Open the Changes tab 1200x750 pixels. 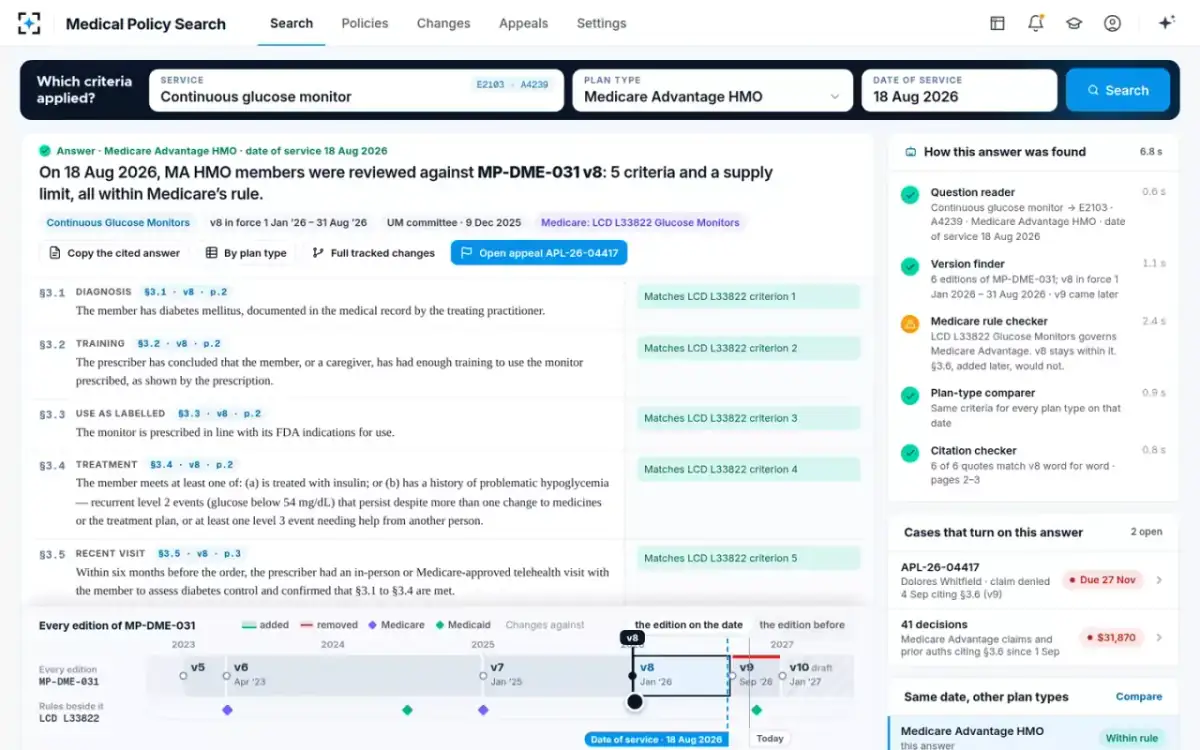click(443, 23)
